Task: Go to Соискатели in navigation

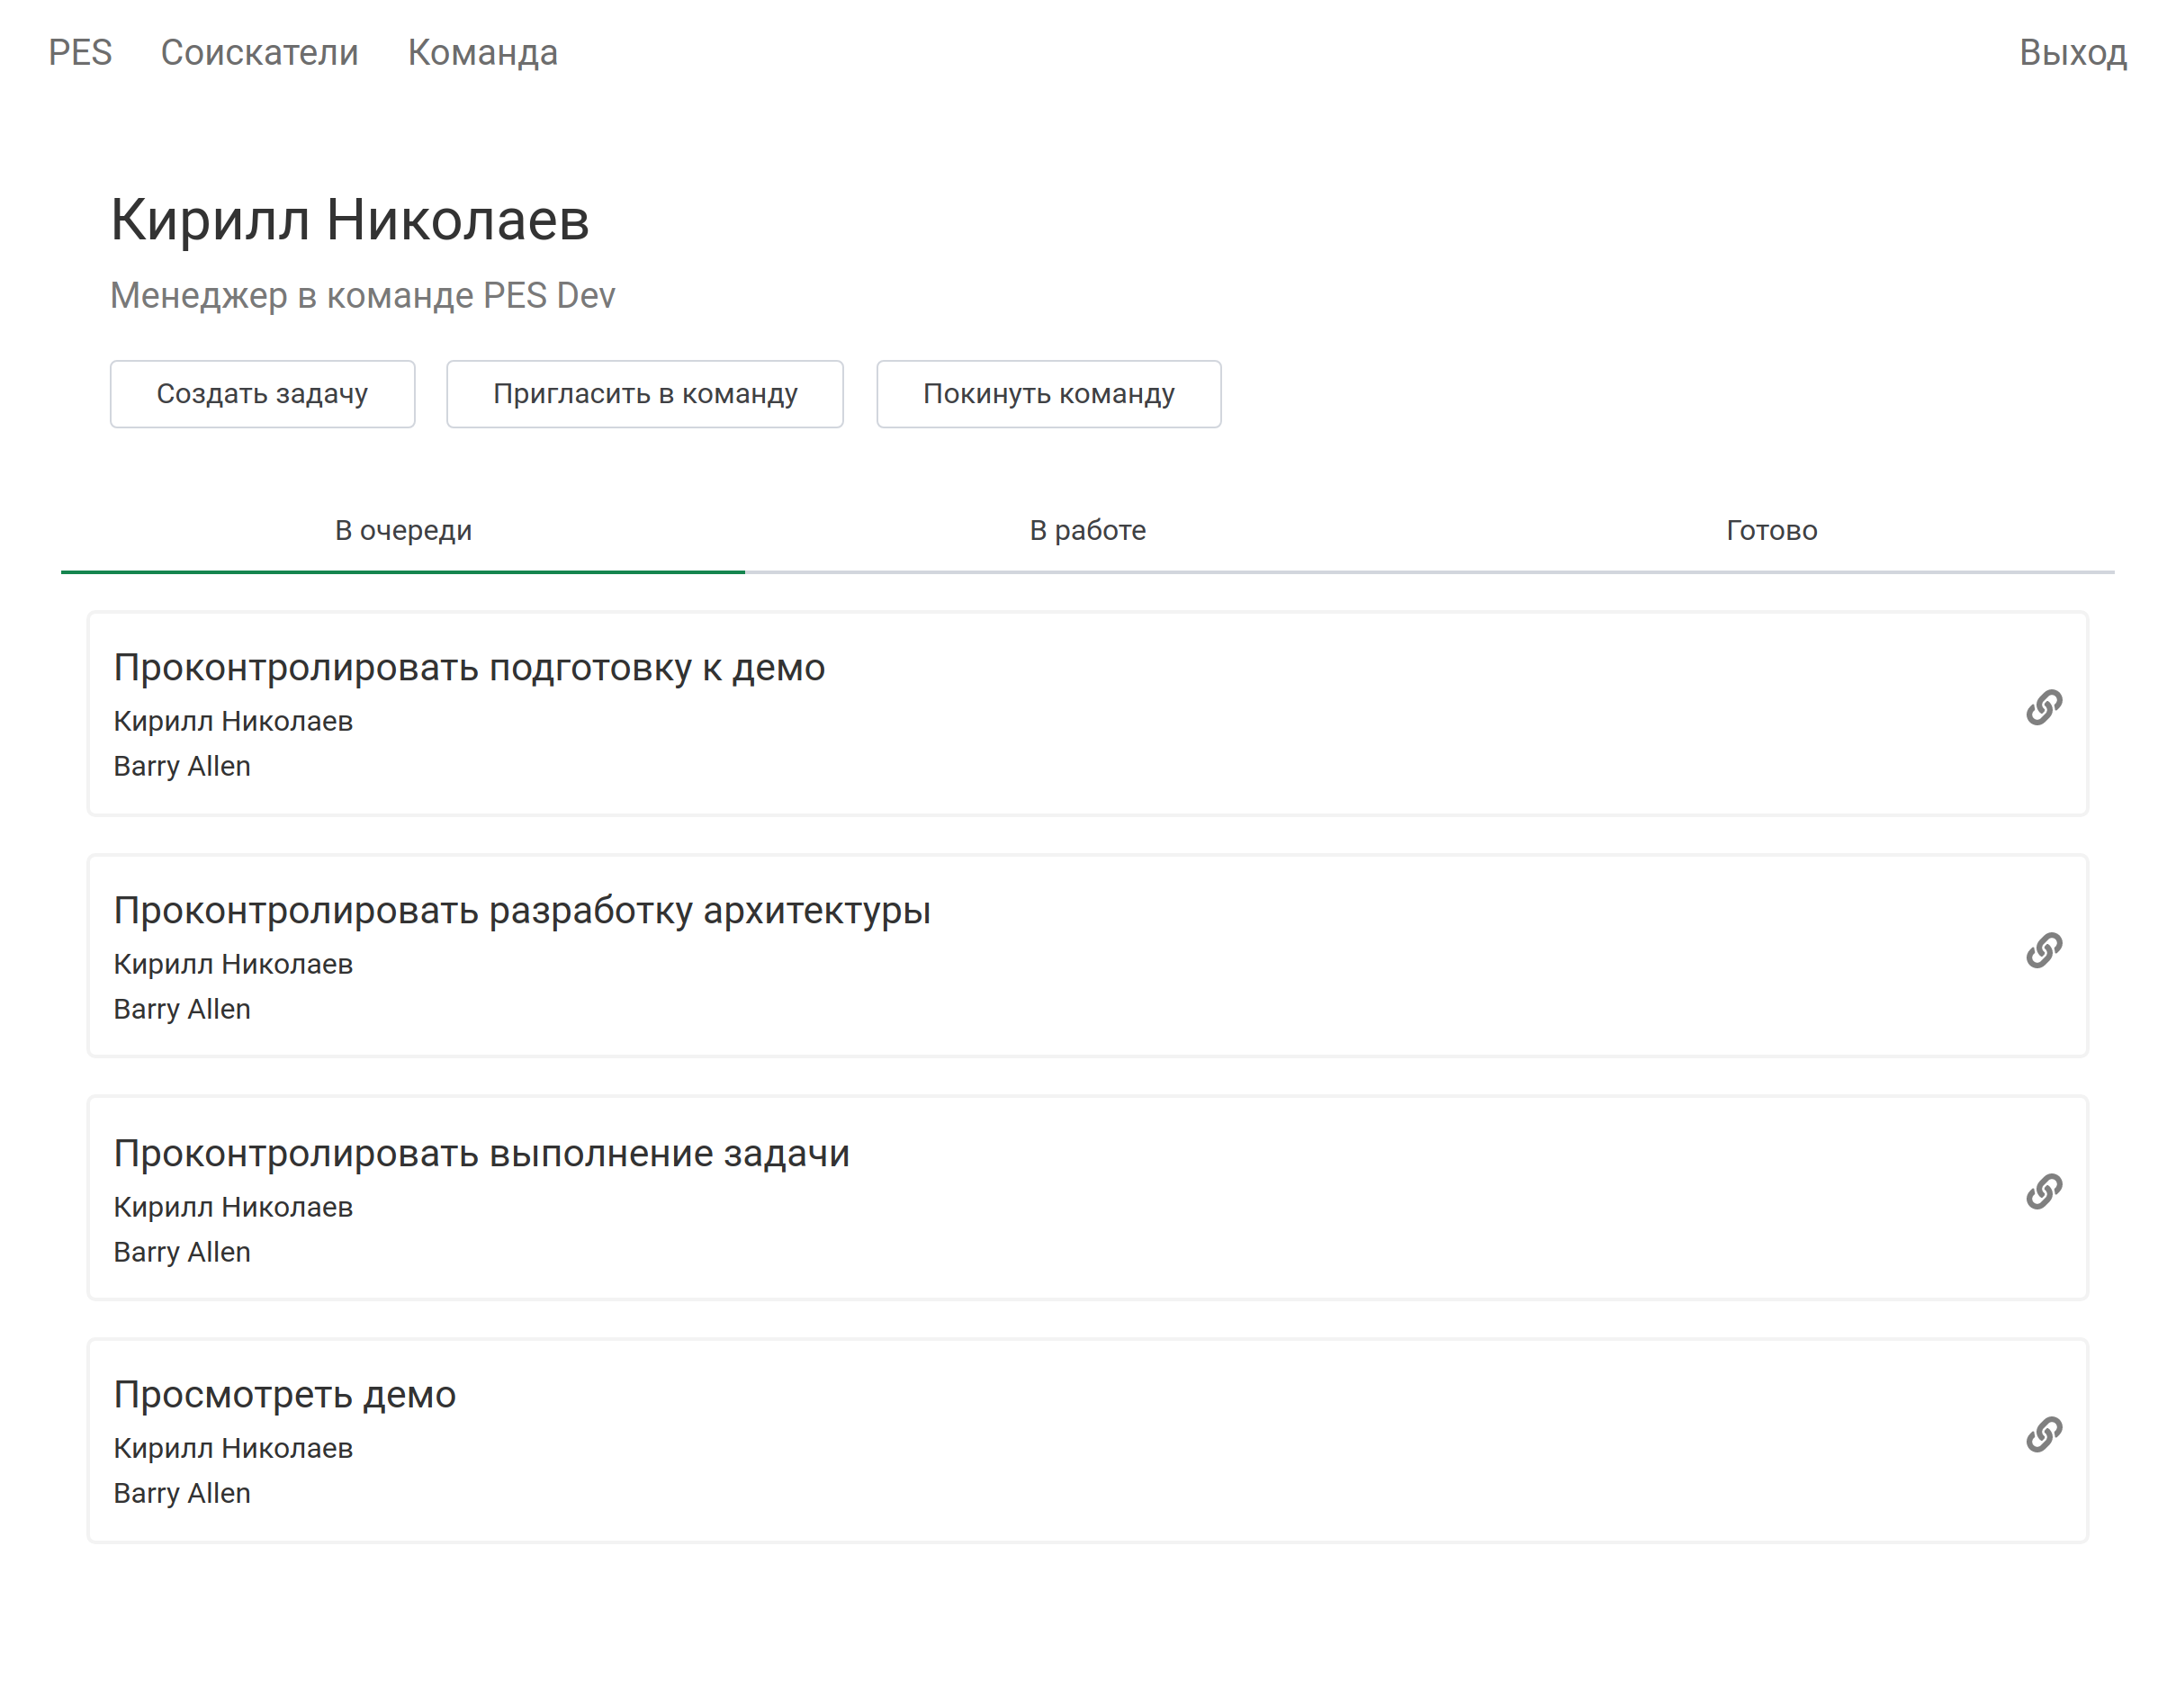Action: 259,52
